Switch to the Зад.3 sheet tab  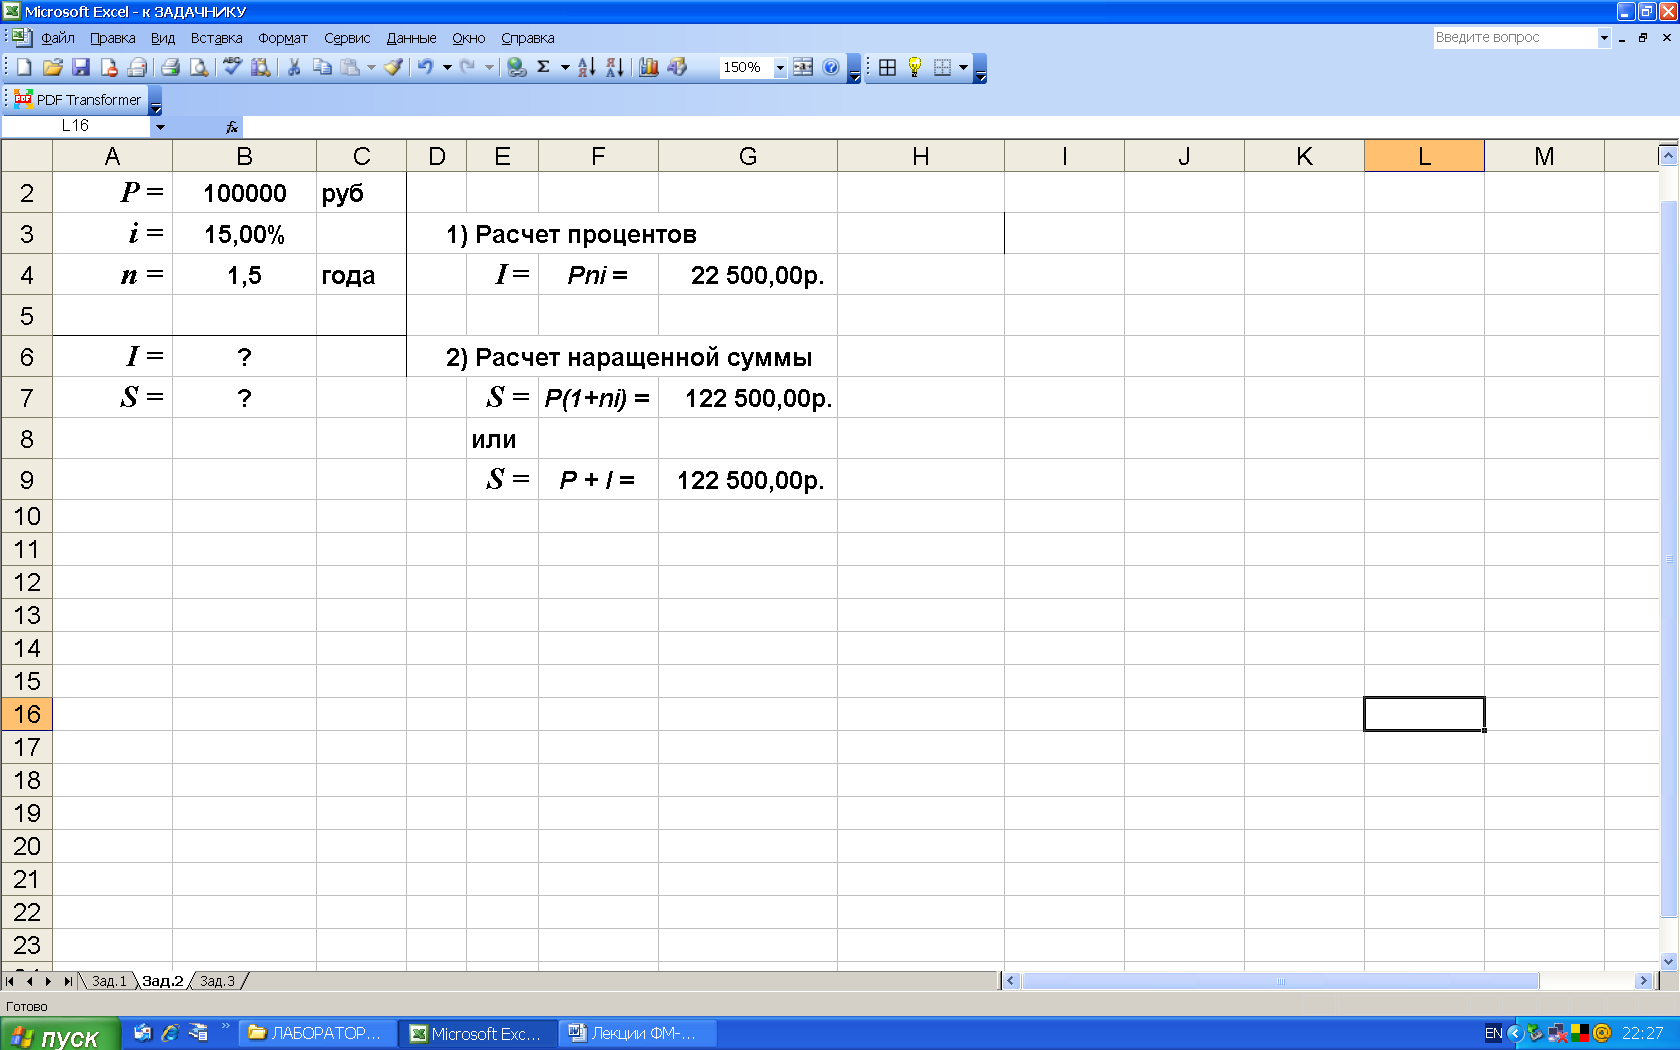coord(217,981)
